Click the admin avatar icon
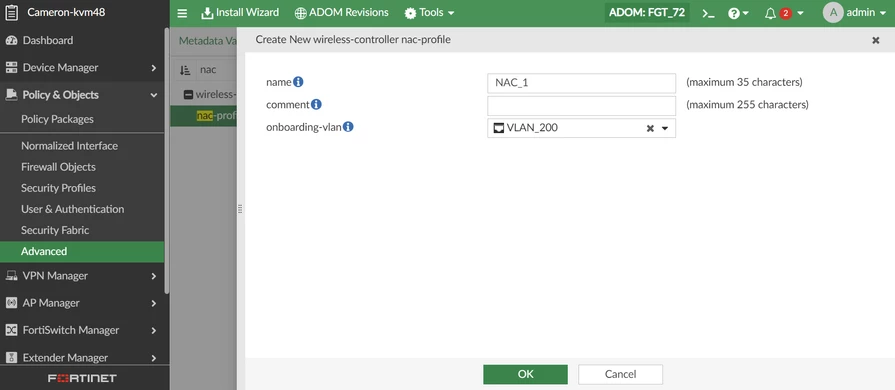The image size is (895, 390). click(833, 13)
